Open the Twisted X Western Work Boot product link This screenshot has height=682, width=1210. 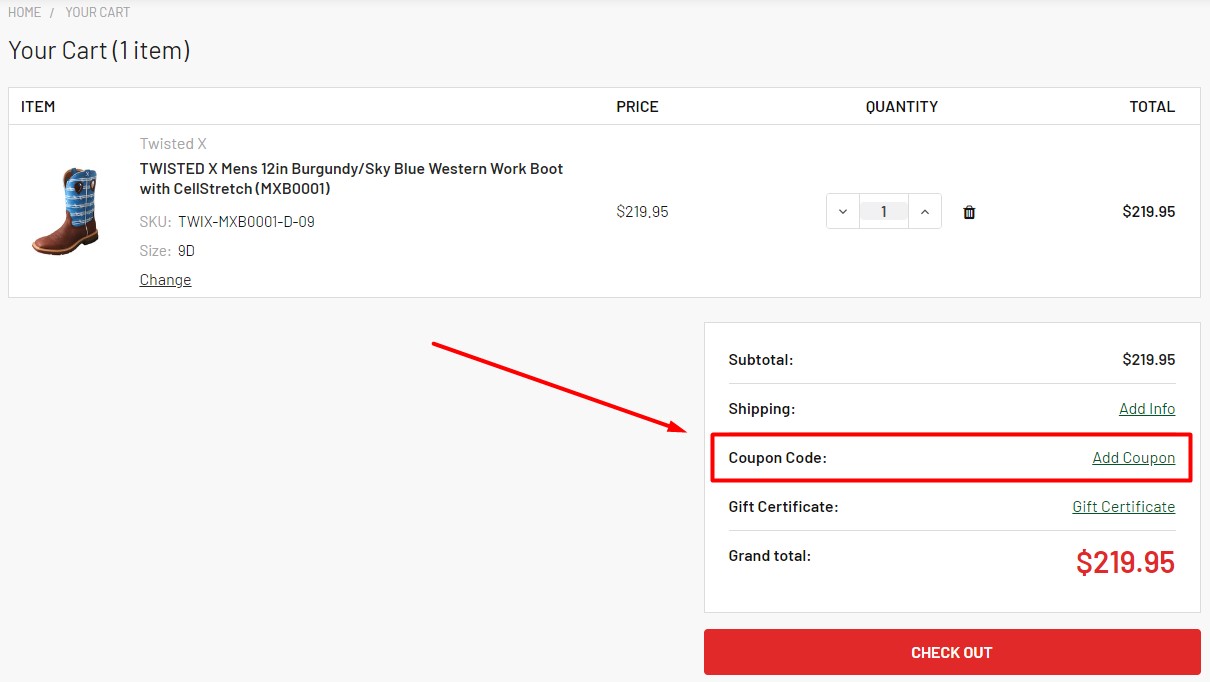pyautogui.click(x=350, y=178)
